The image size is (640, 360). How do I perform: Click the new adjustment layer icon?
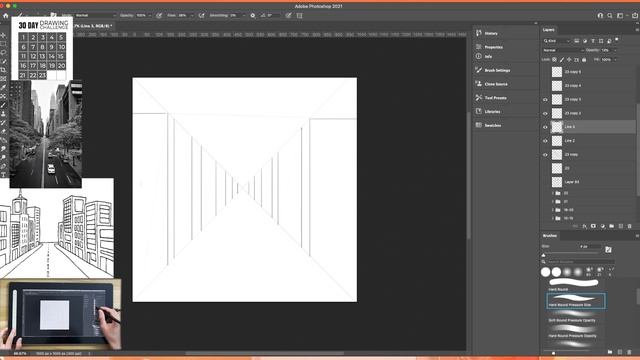tap(602, 226)
